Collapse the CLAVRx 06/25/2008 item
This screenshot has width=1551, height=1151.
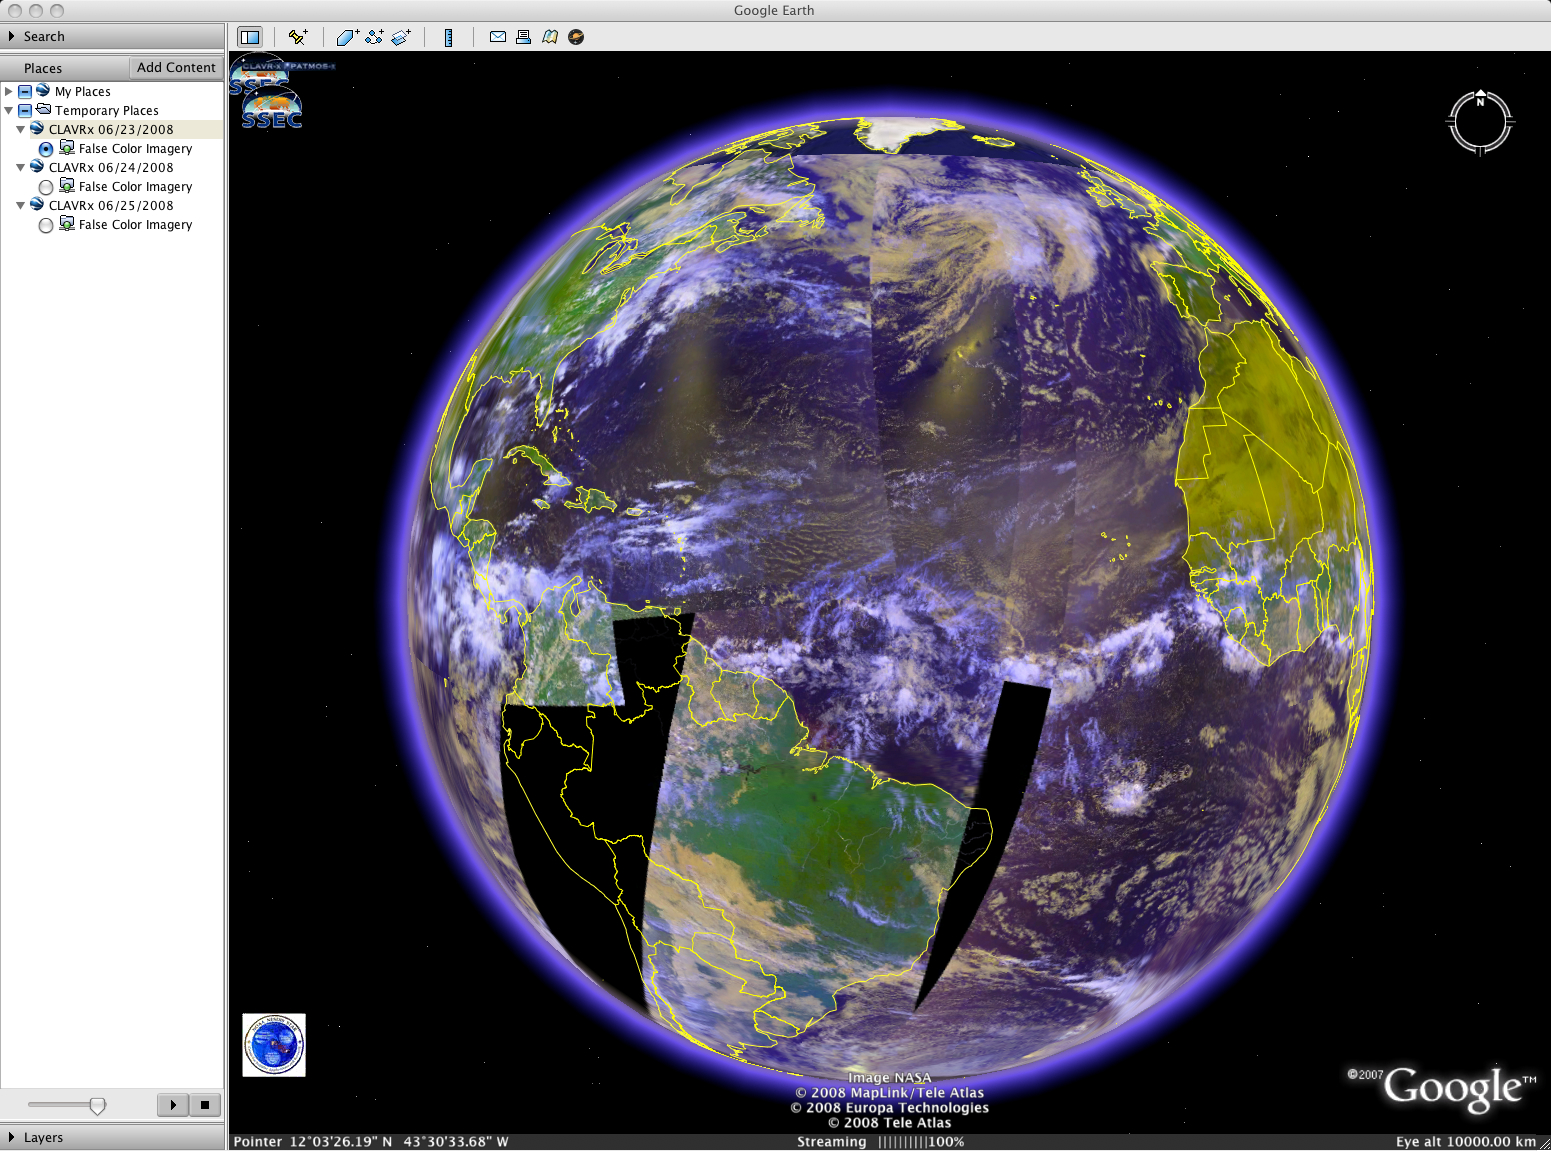click(20, 205)
